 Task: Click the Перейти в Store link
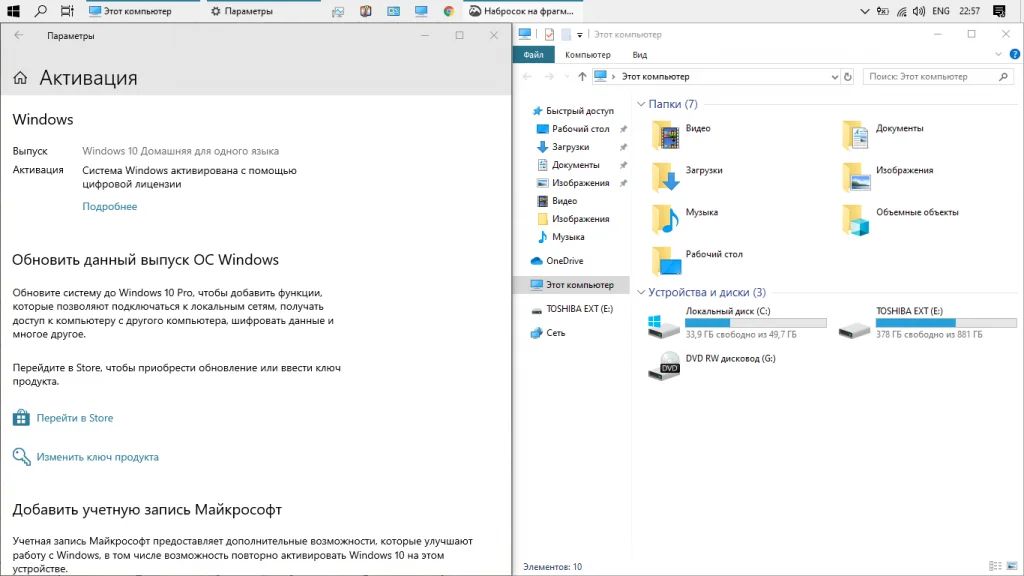point(74,418)
